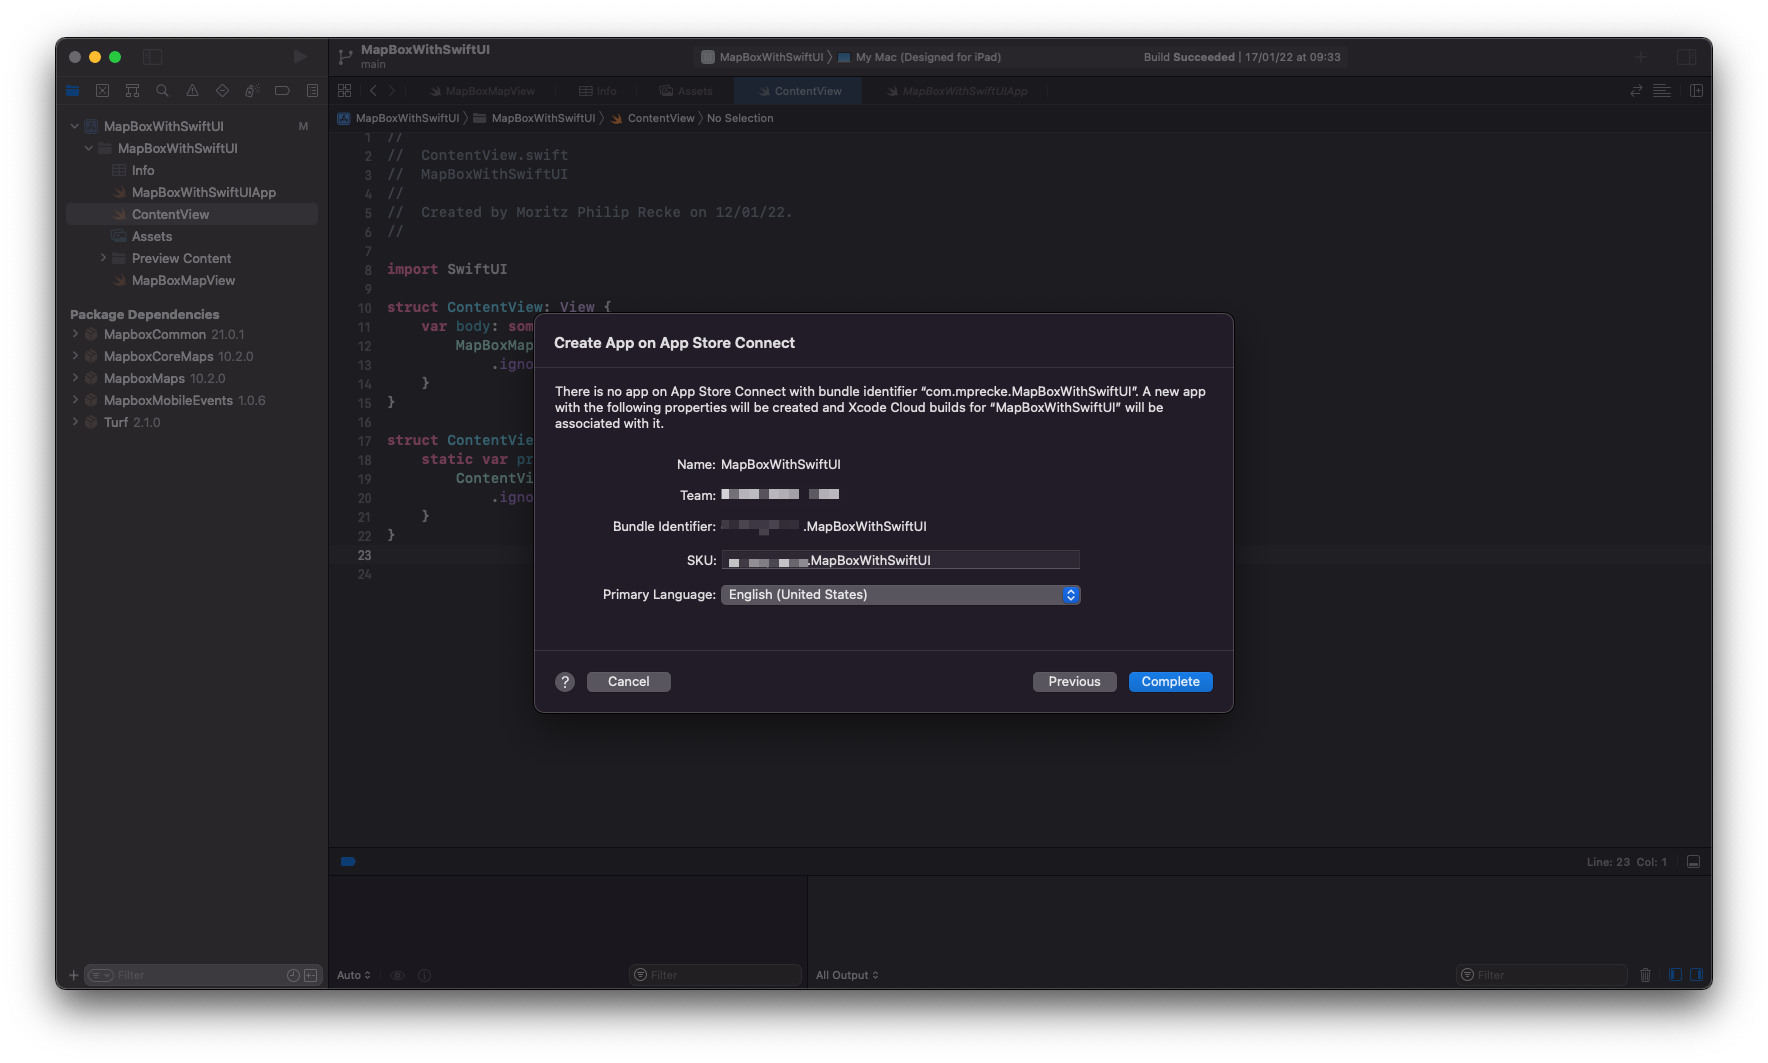Open the Issue navigator warning icon

pyautogui.click(x=192, y=91)
